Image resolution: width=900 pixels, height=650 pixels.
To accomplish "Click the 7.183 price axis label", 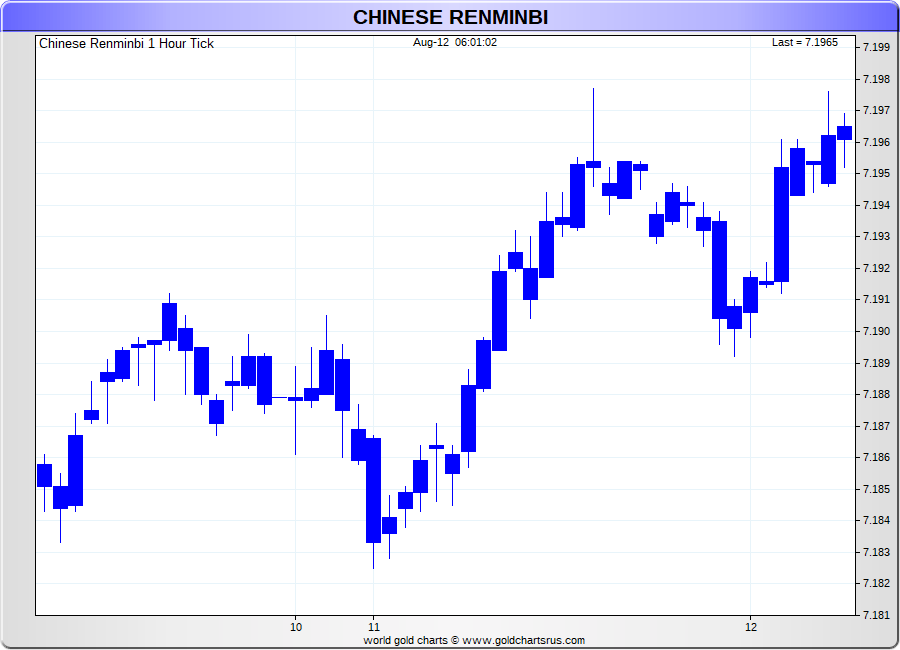I will coord(876,552).
